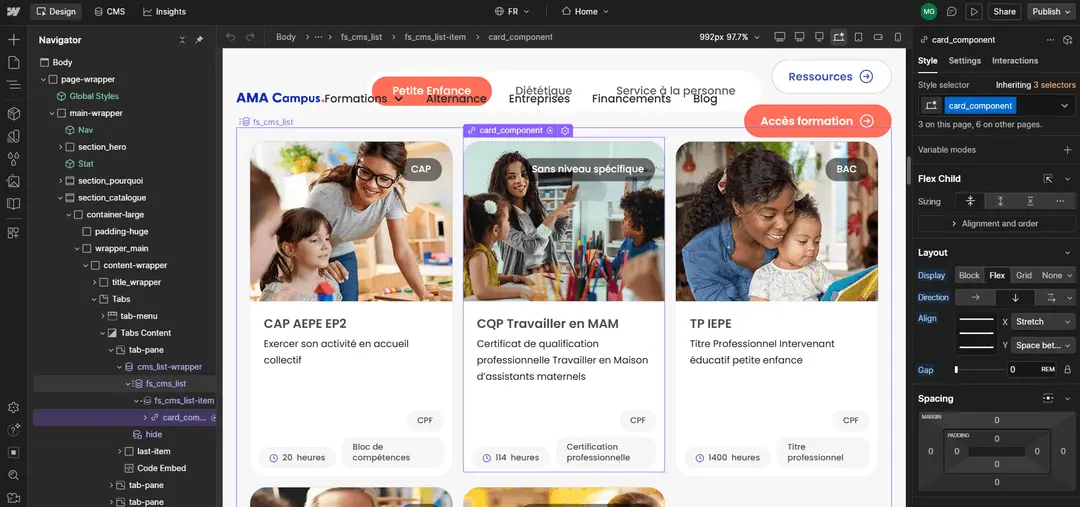
Task: Set Direction to horizontal arrow
Action: 975,298
